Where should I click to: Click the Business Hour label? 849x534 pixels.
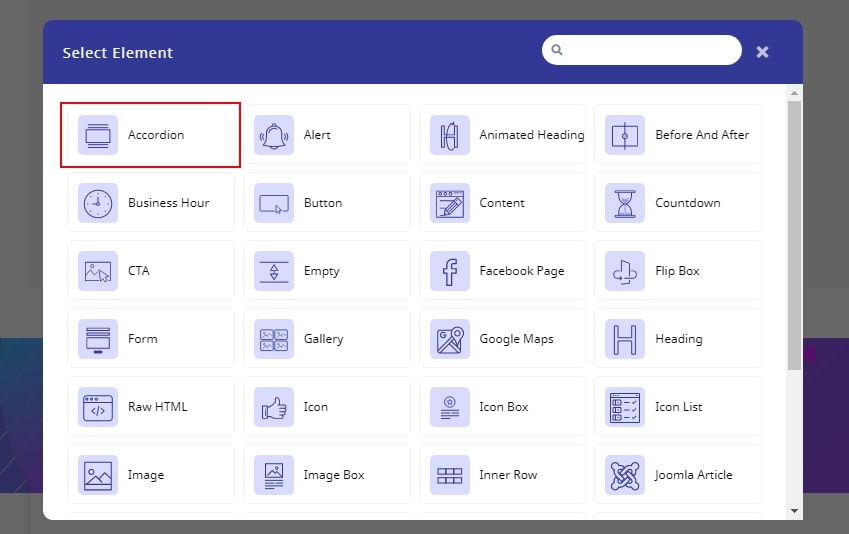[x=168, y=203]
